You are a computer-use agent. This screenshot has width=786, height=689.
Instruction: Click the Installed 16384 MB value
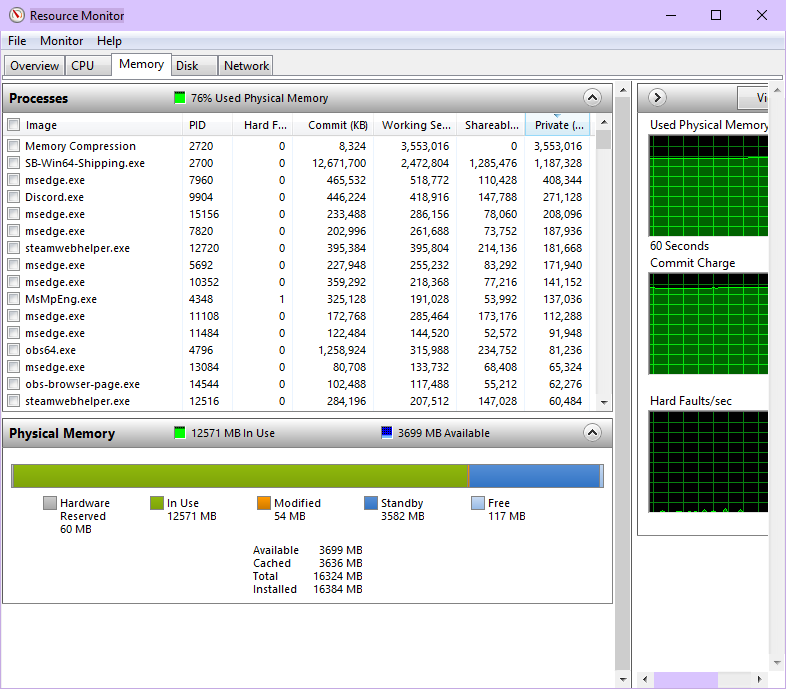[337, 589]
